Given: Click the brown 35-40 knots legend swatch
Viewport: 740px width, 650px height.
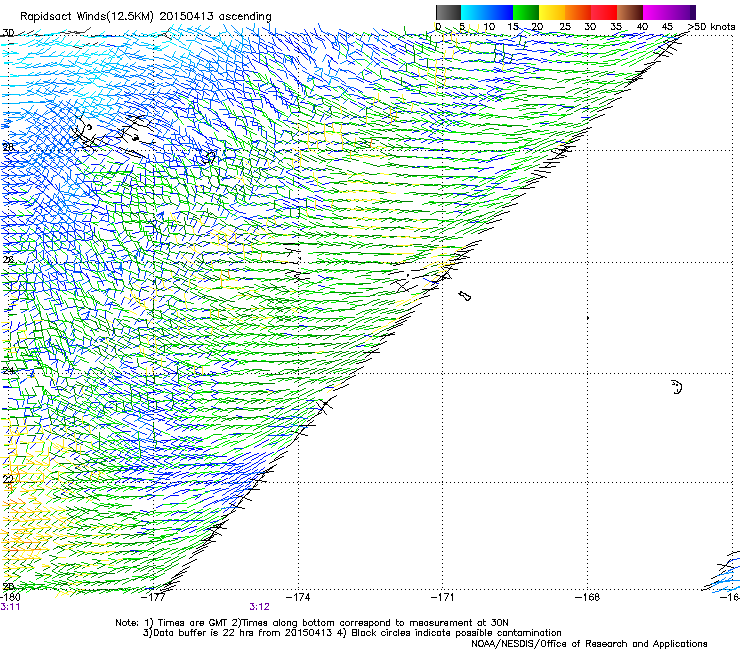Looking at the screenshot, I should pyautogui.click(x=630, y=12).
